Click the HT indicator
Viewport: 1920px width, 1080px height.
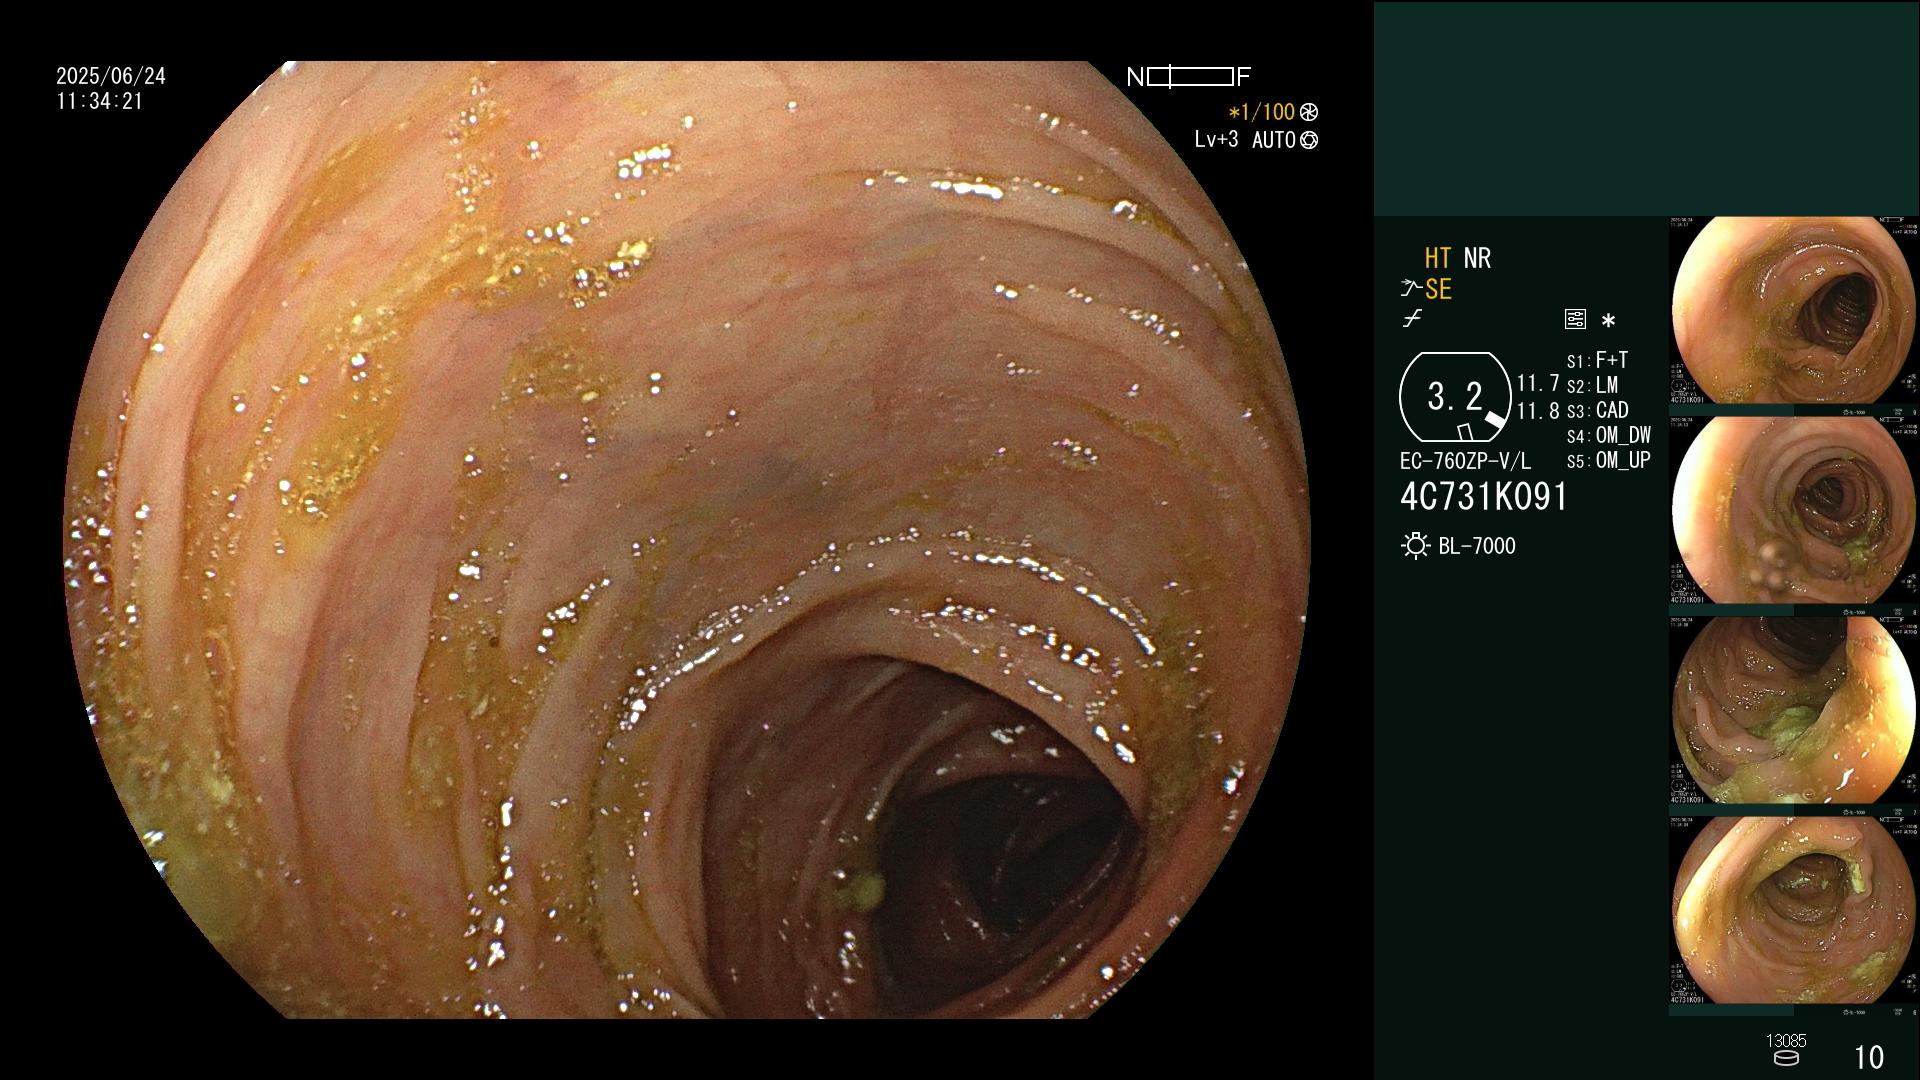[1438, 258]
